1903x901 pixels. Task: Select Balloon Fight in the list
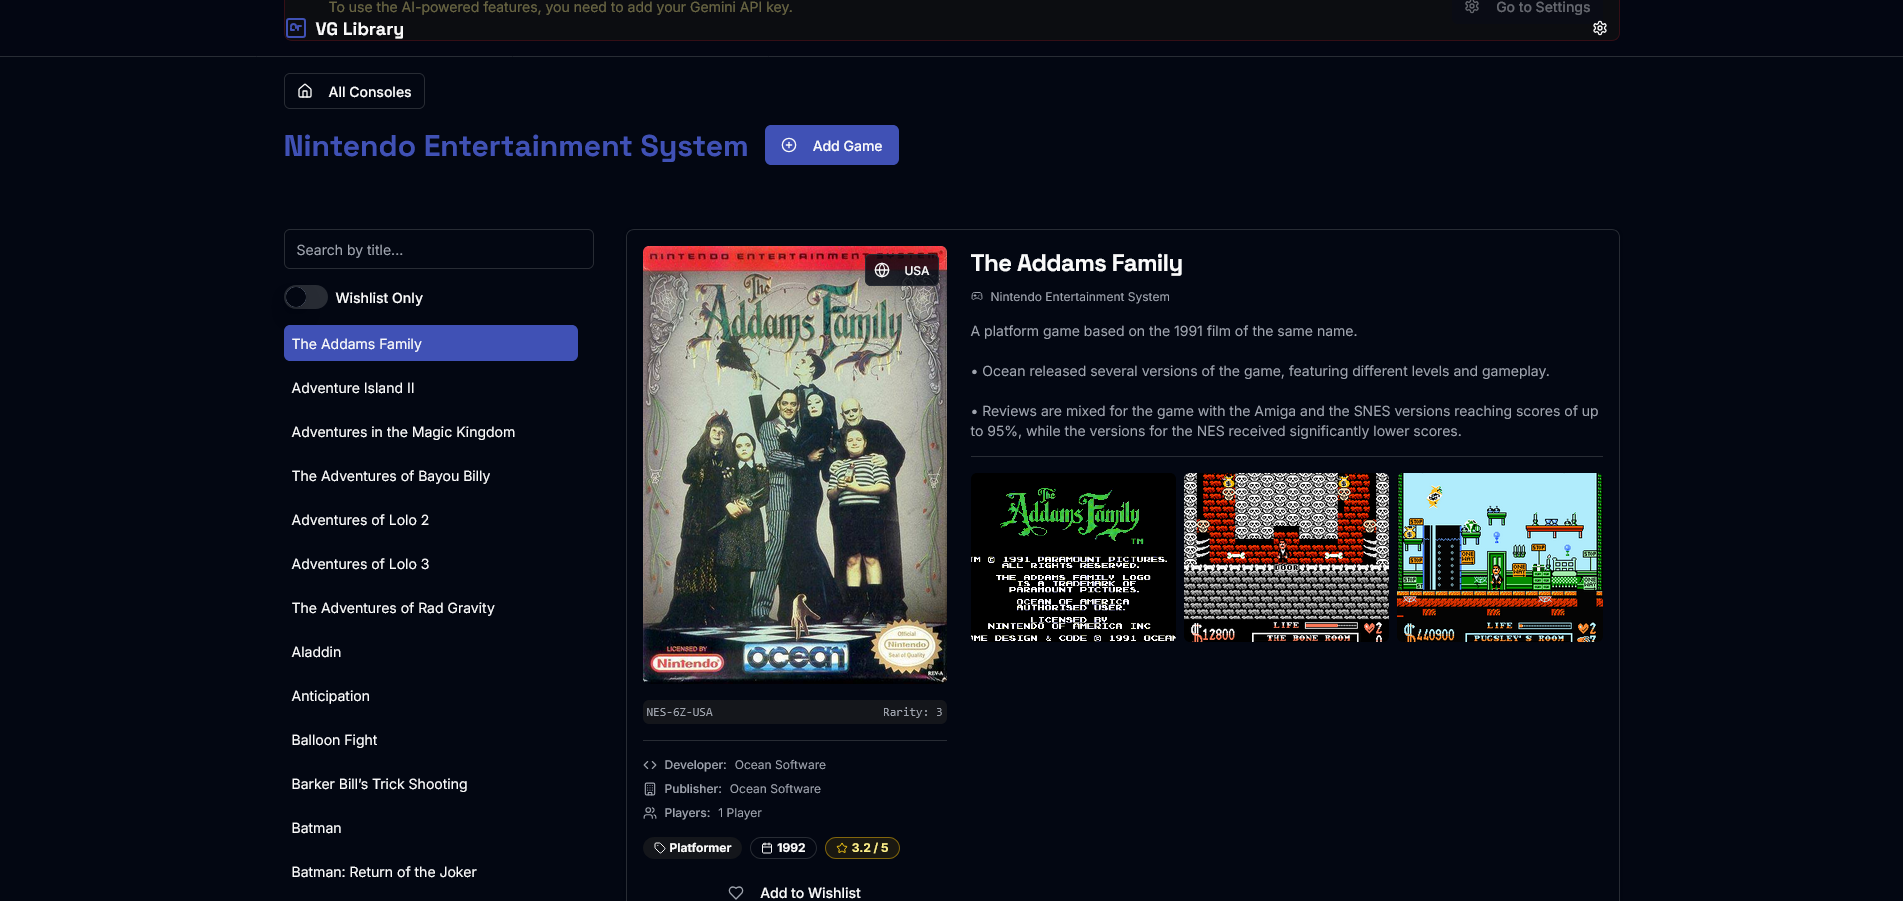click(x=431, y=739)
